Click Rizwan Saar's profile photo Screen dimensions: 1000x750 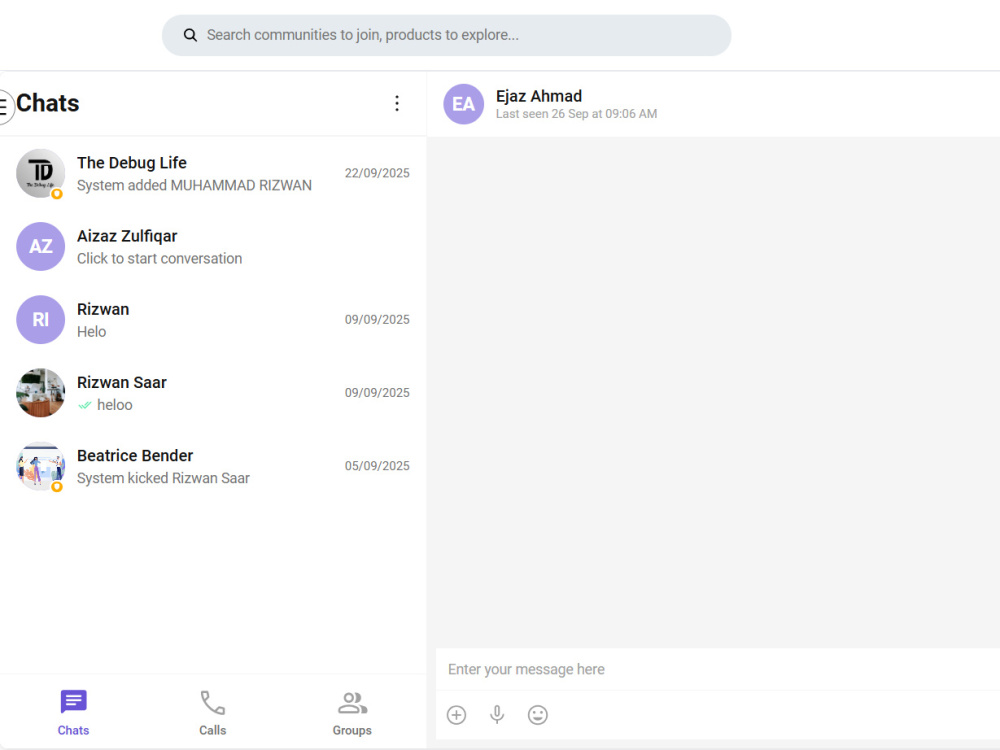click(x=40, y=393)
